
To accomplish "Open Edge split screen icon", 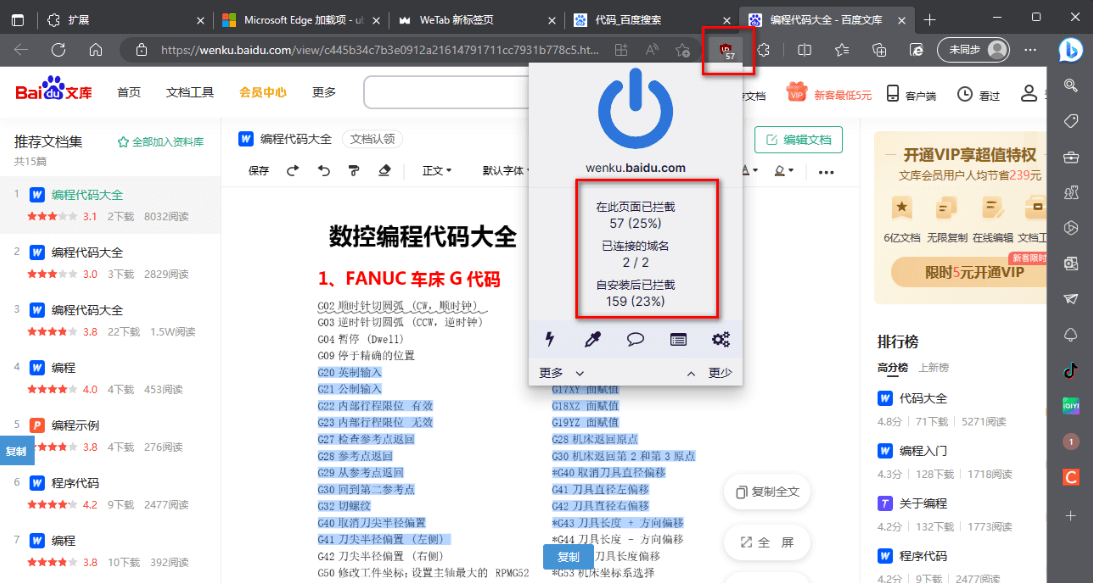I will click(x=804, y=50).
